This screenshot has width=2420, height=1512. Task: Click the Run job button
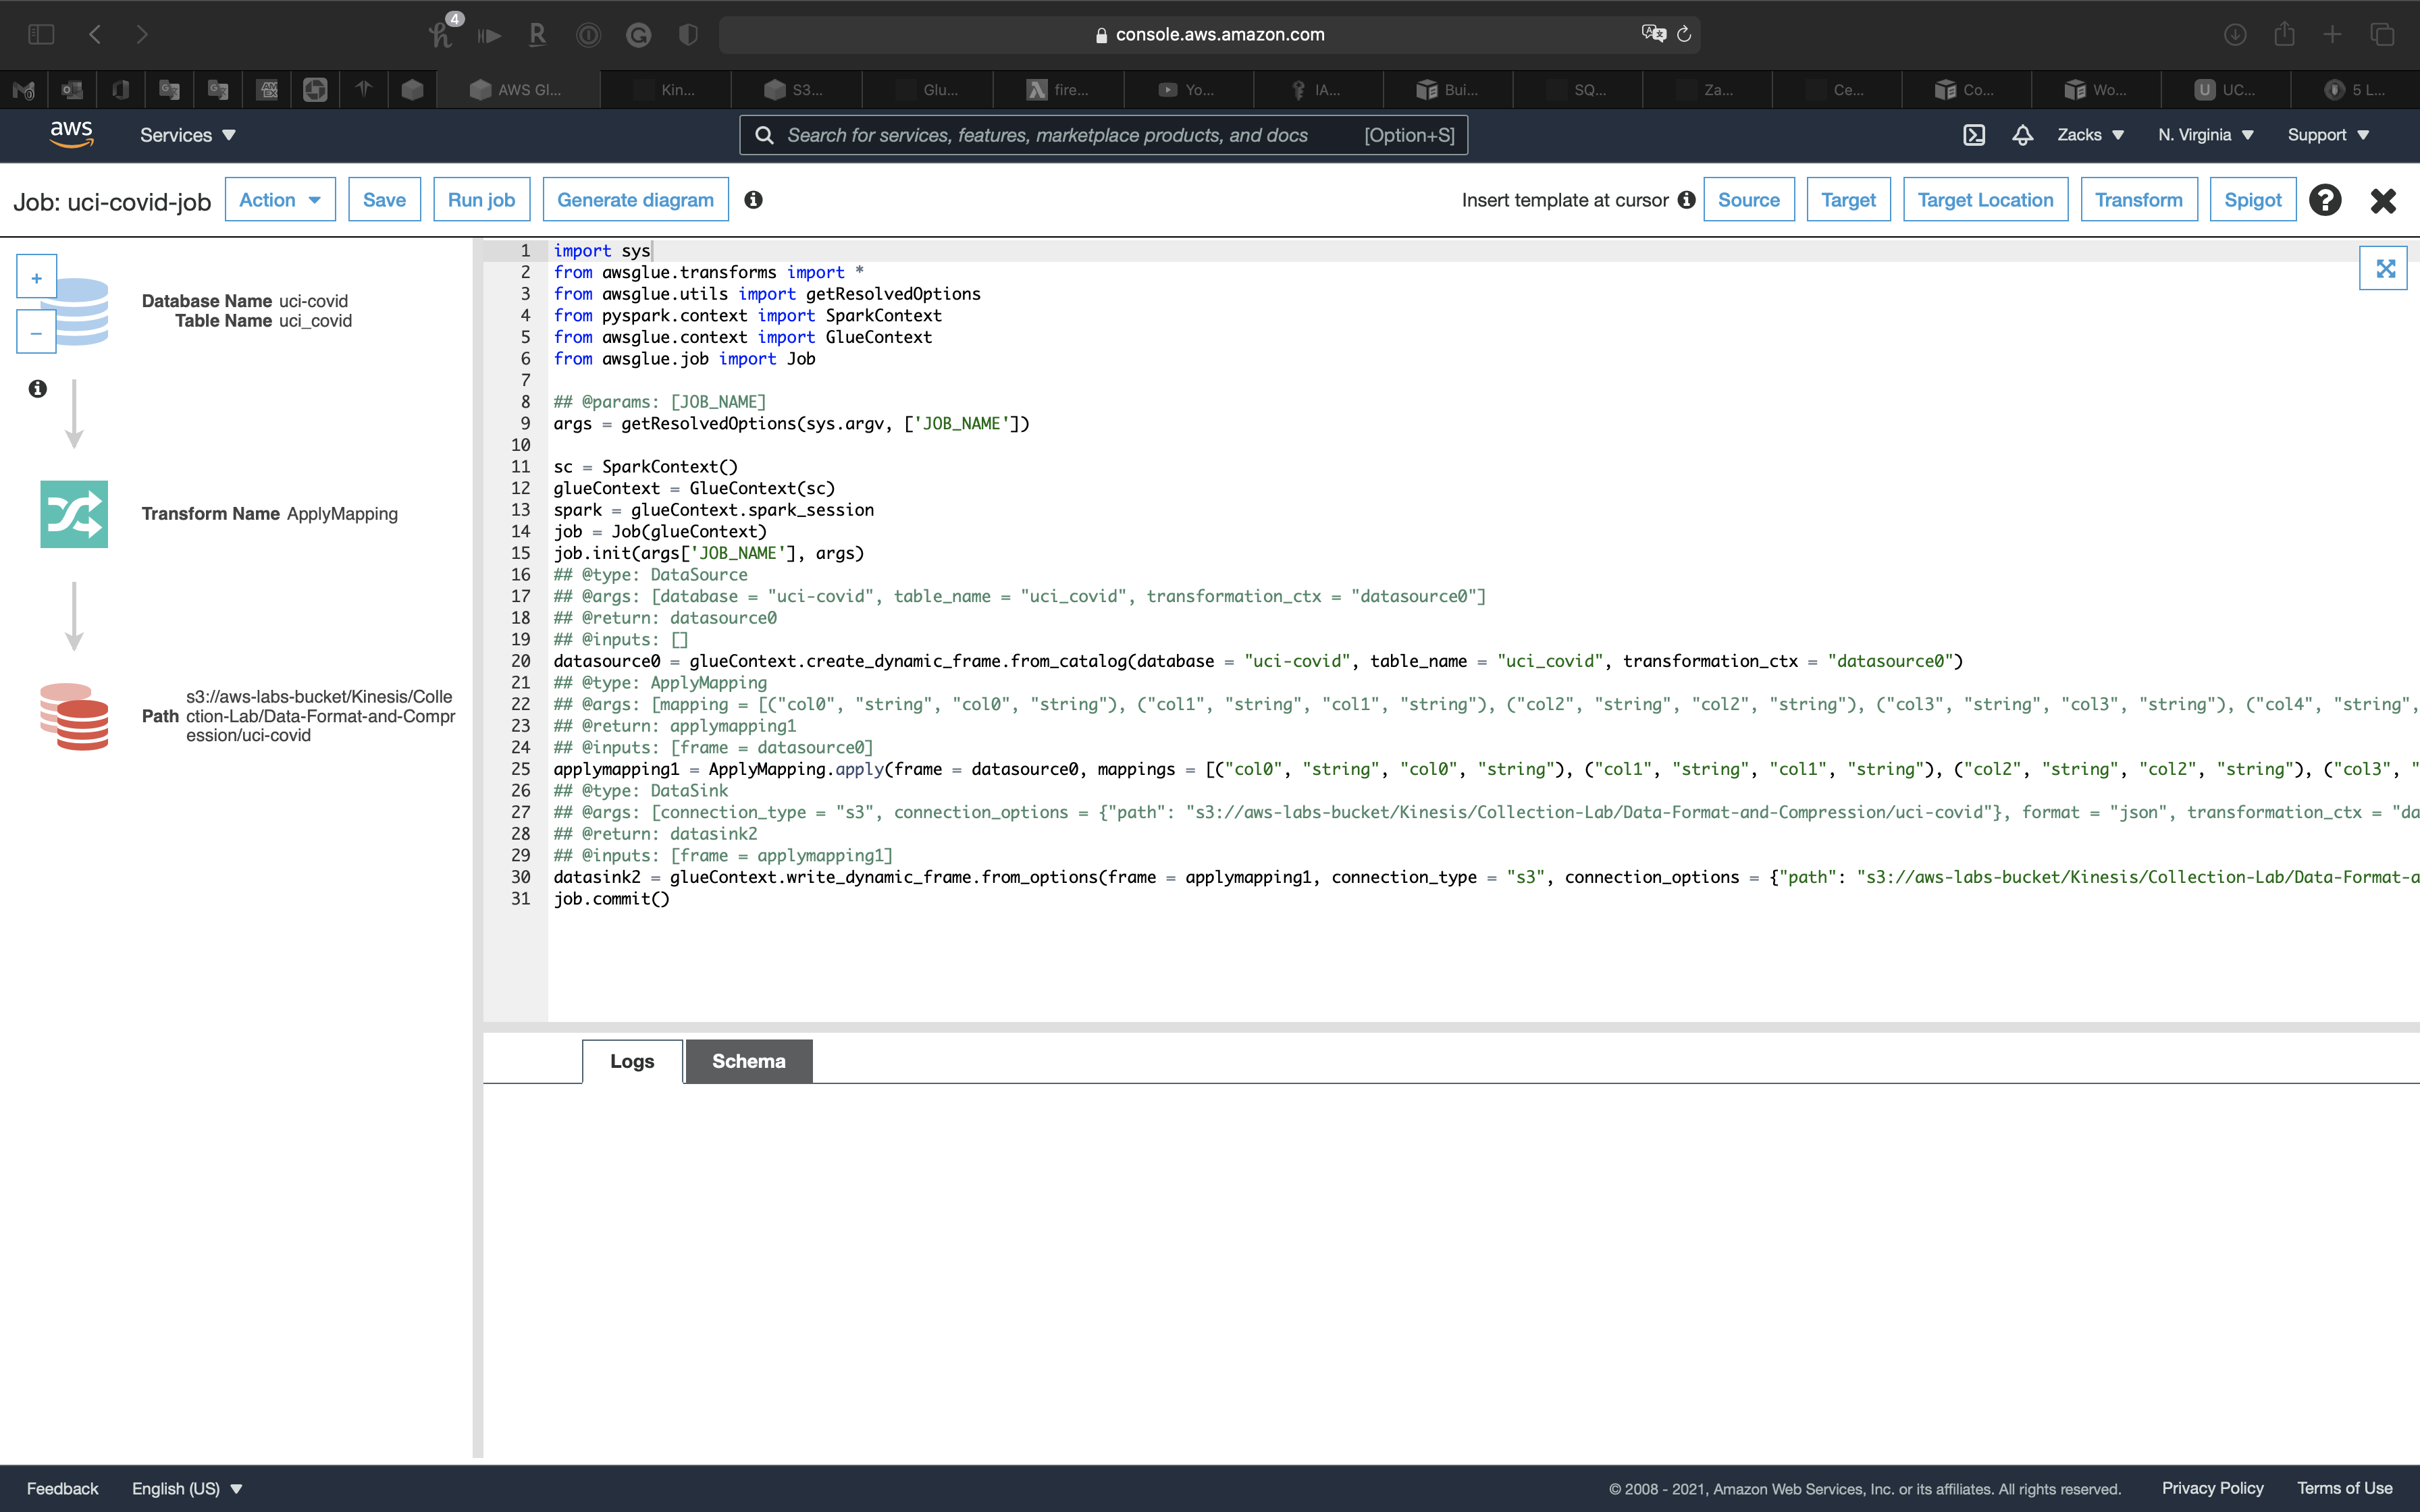coord(481,200)
